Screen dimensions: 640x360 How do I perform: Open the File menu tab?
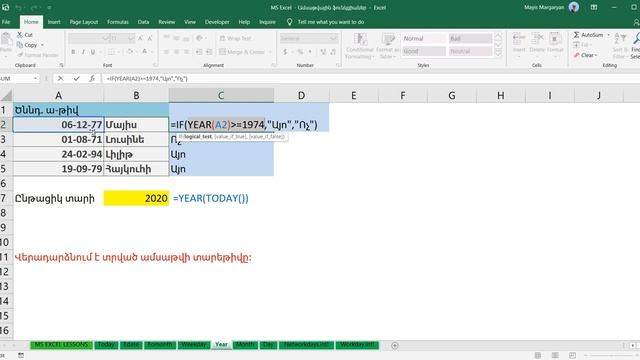click(x=6, y=22)
